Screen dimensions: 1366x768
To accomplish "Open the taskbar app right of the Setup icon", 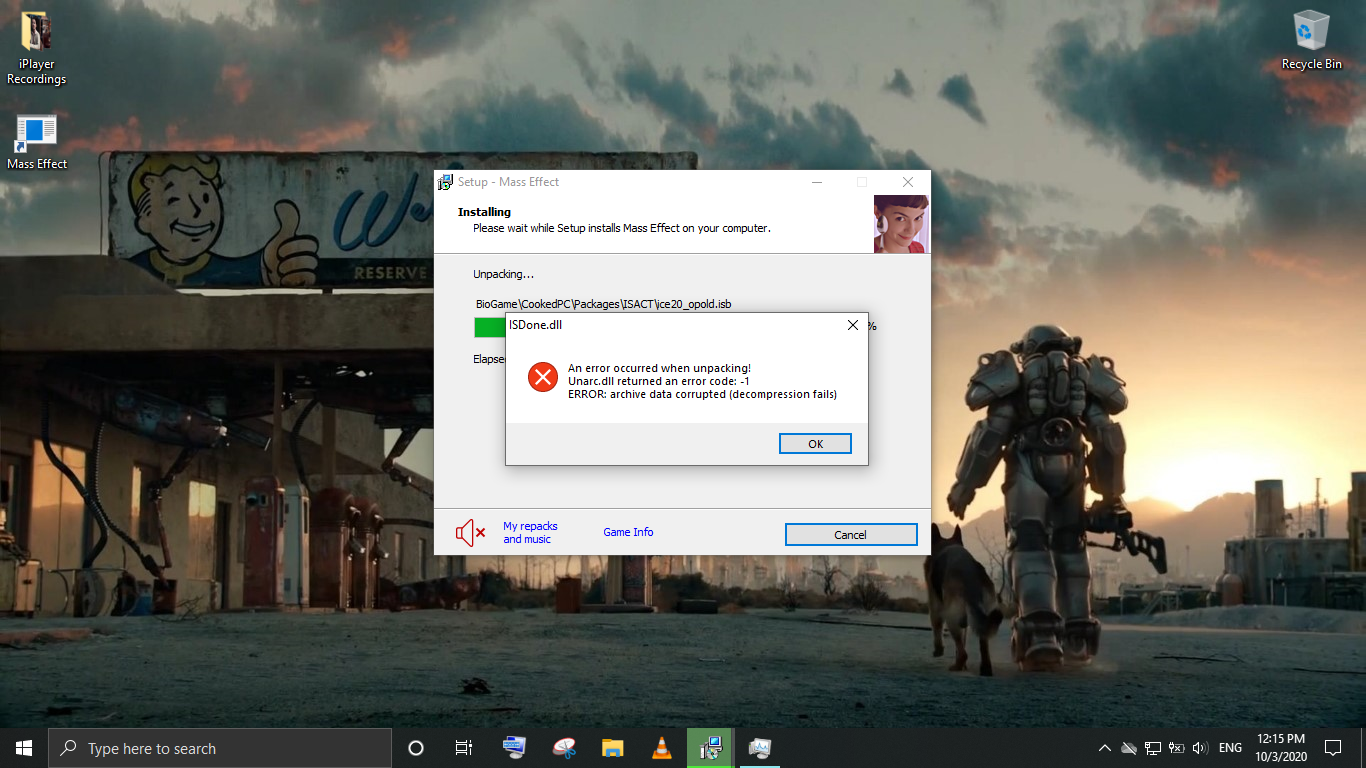I will pyautogui.click(x=760, y=748).
